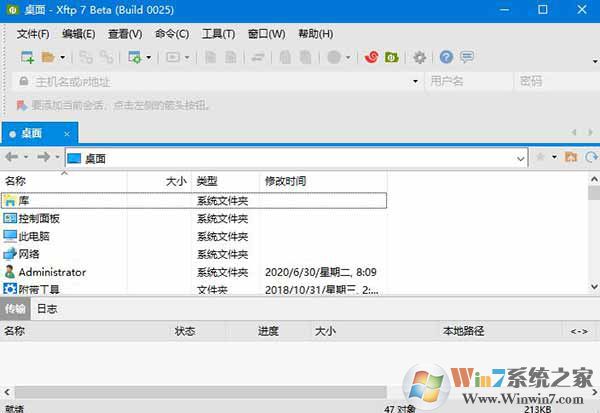Click the New Session toolbar icon

coord(27,57)
